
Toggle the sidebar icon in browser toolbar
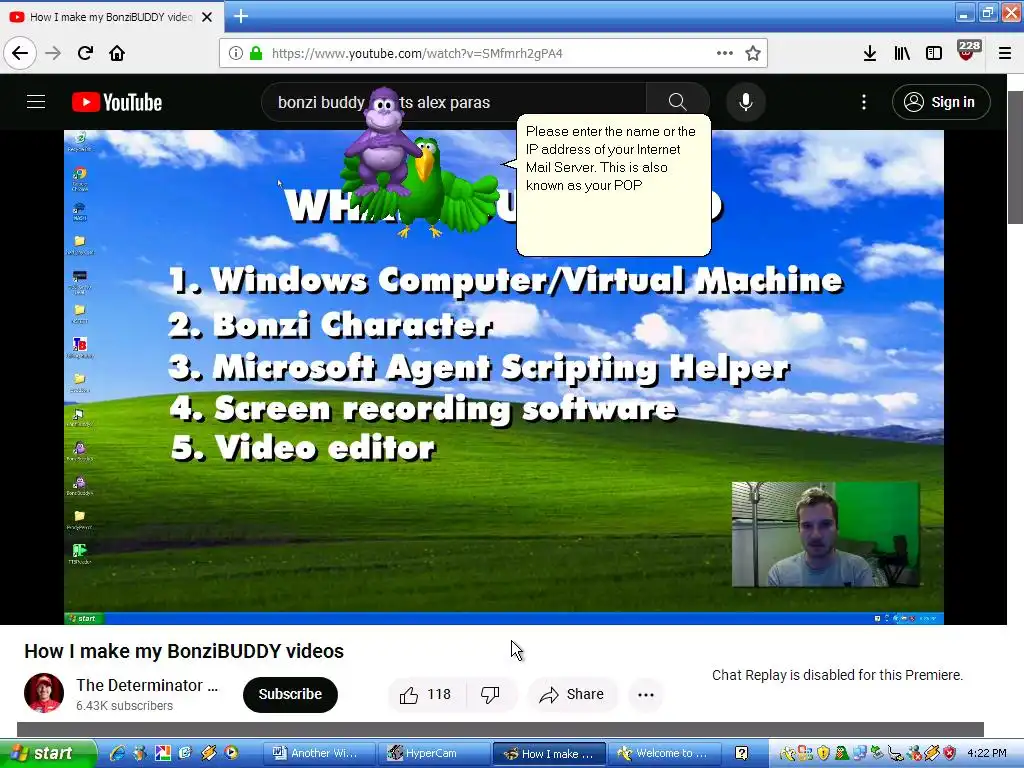click(934, 53)
